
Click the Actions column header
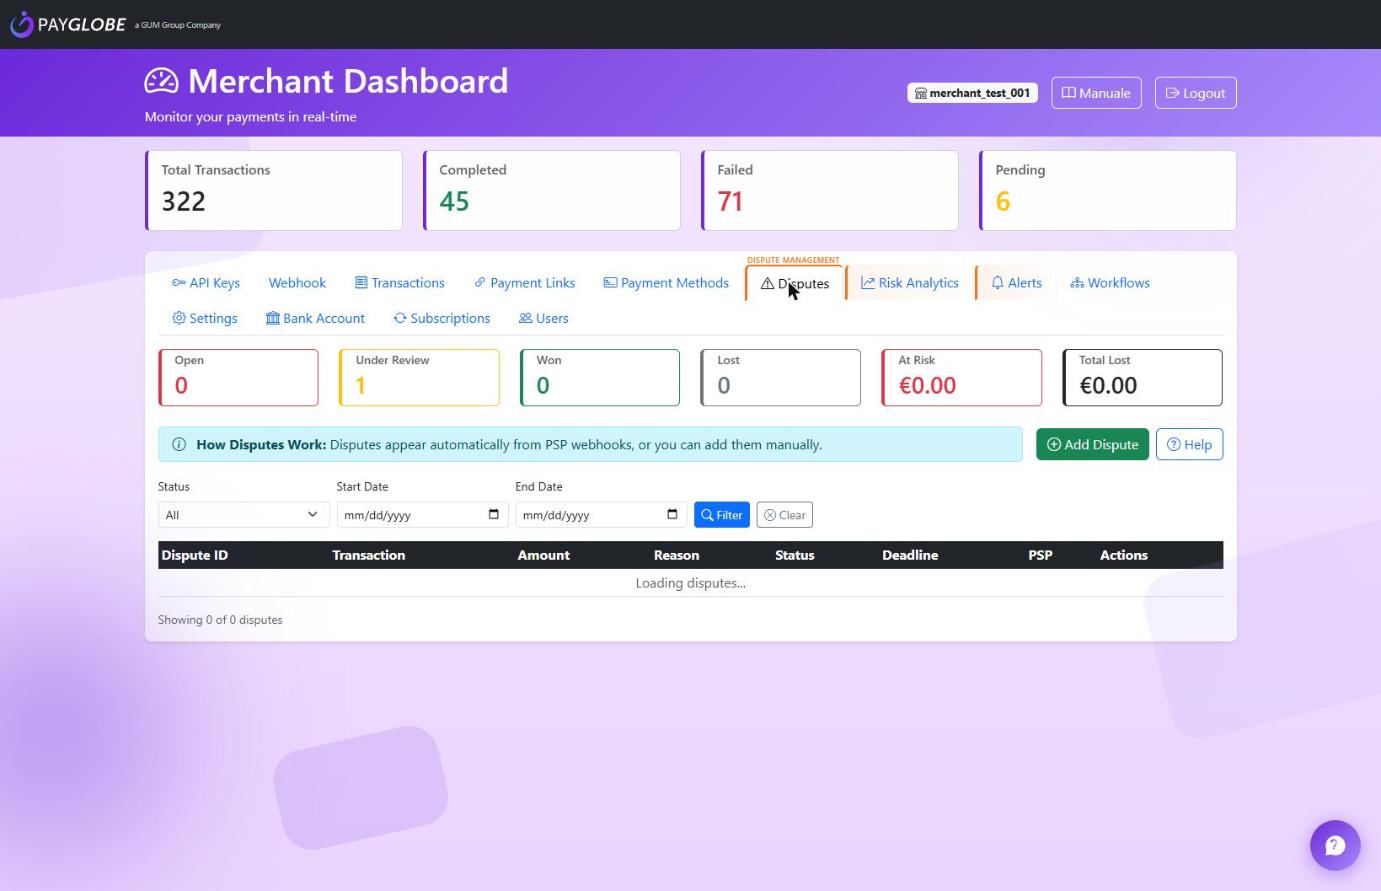pos(1124,555)
